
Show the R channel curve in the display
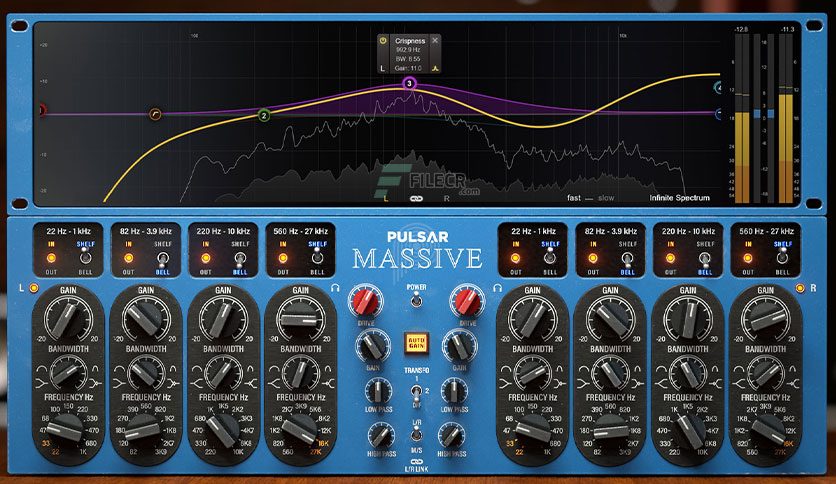446,198
